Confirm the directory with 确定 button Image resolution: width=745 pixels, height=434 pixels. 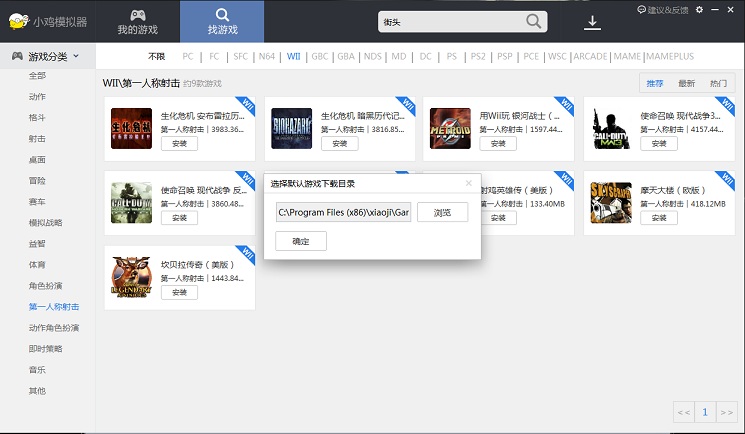pos(301,241)
